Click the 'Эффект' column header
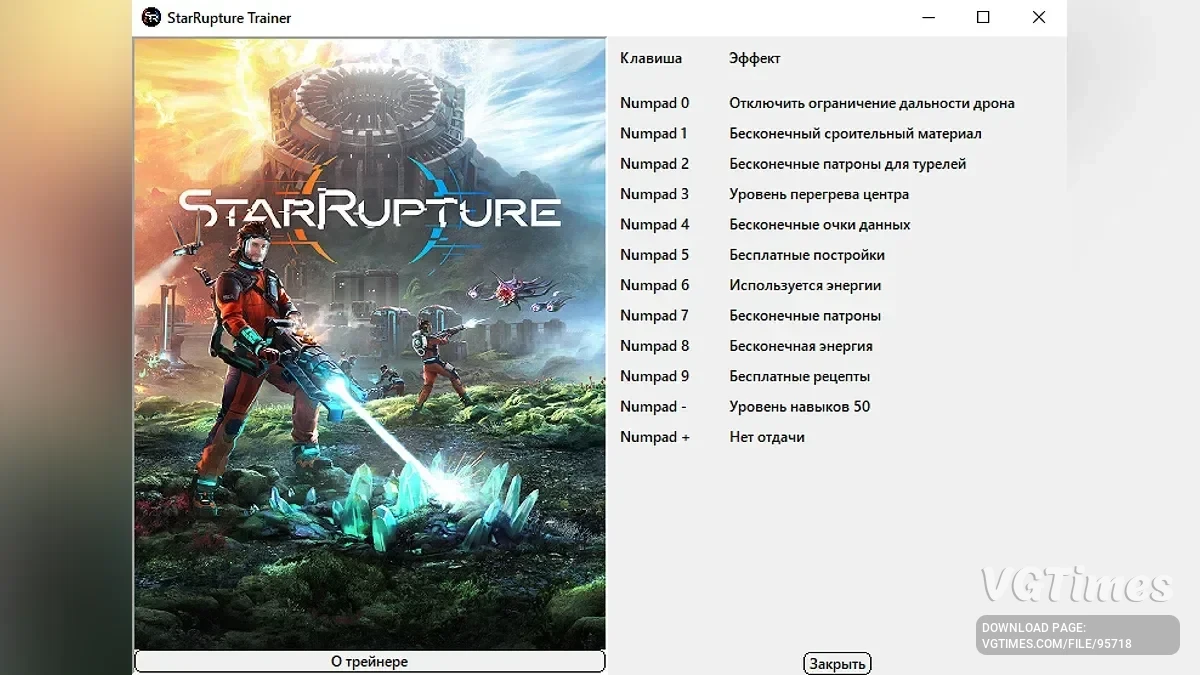 point(755,58)
